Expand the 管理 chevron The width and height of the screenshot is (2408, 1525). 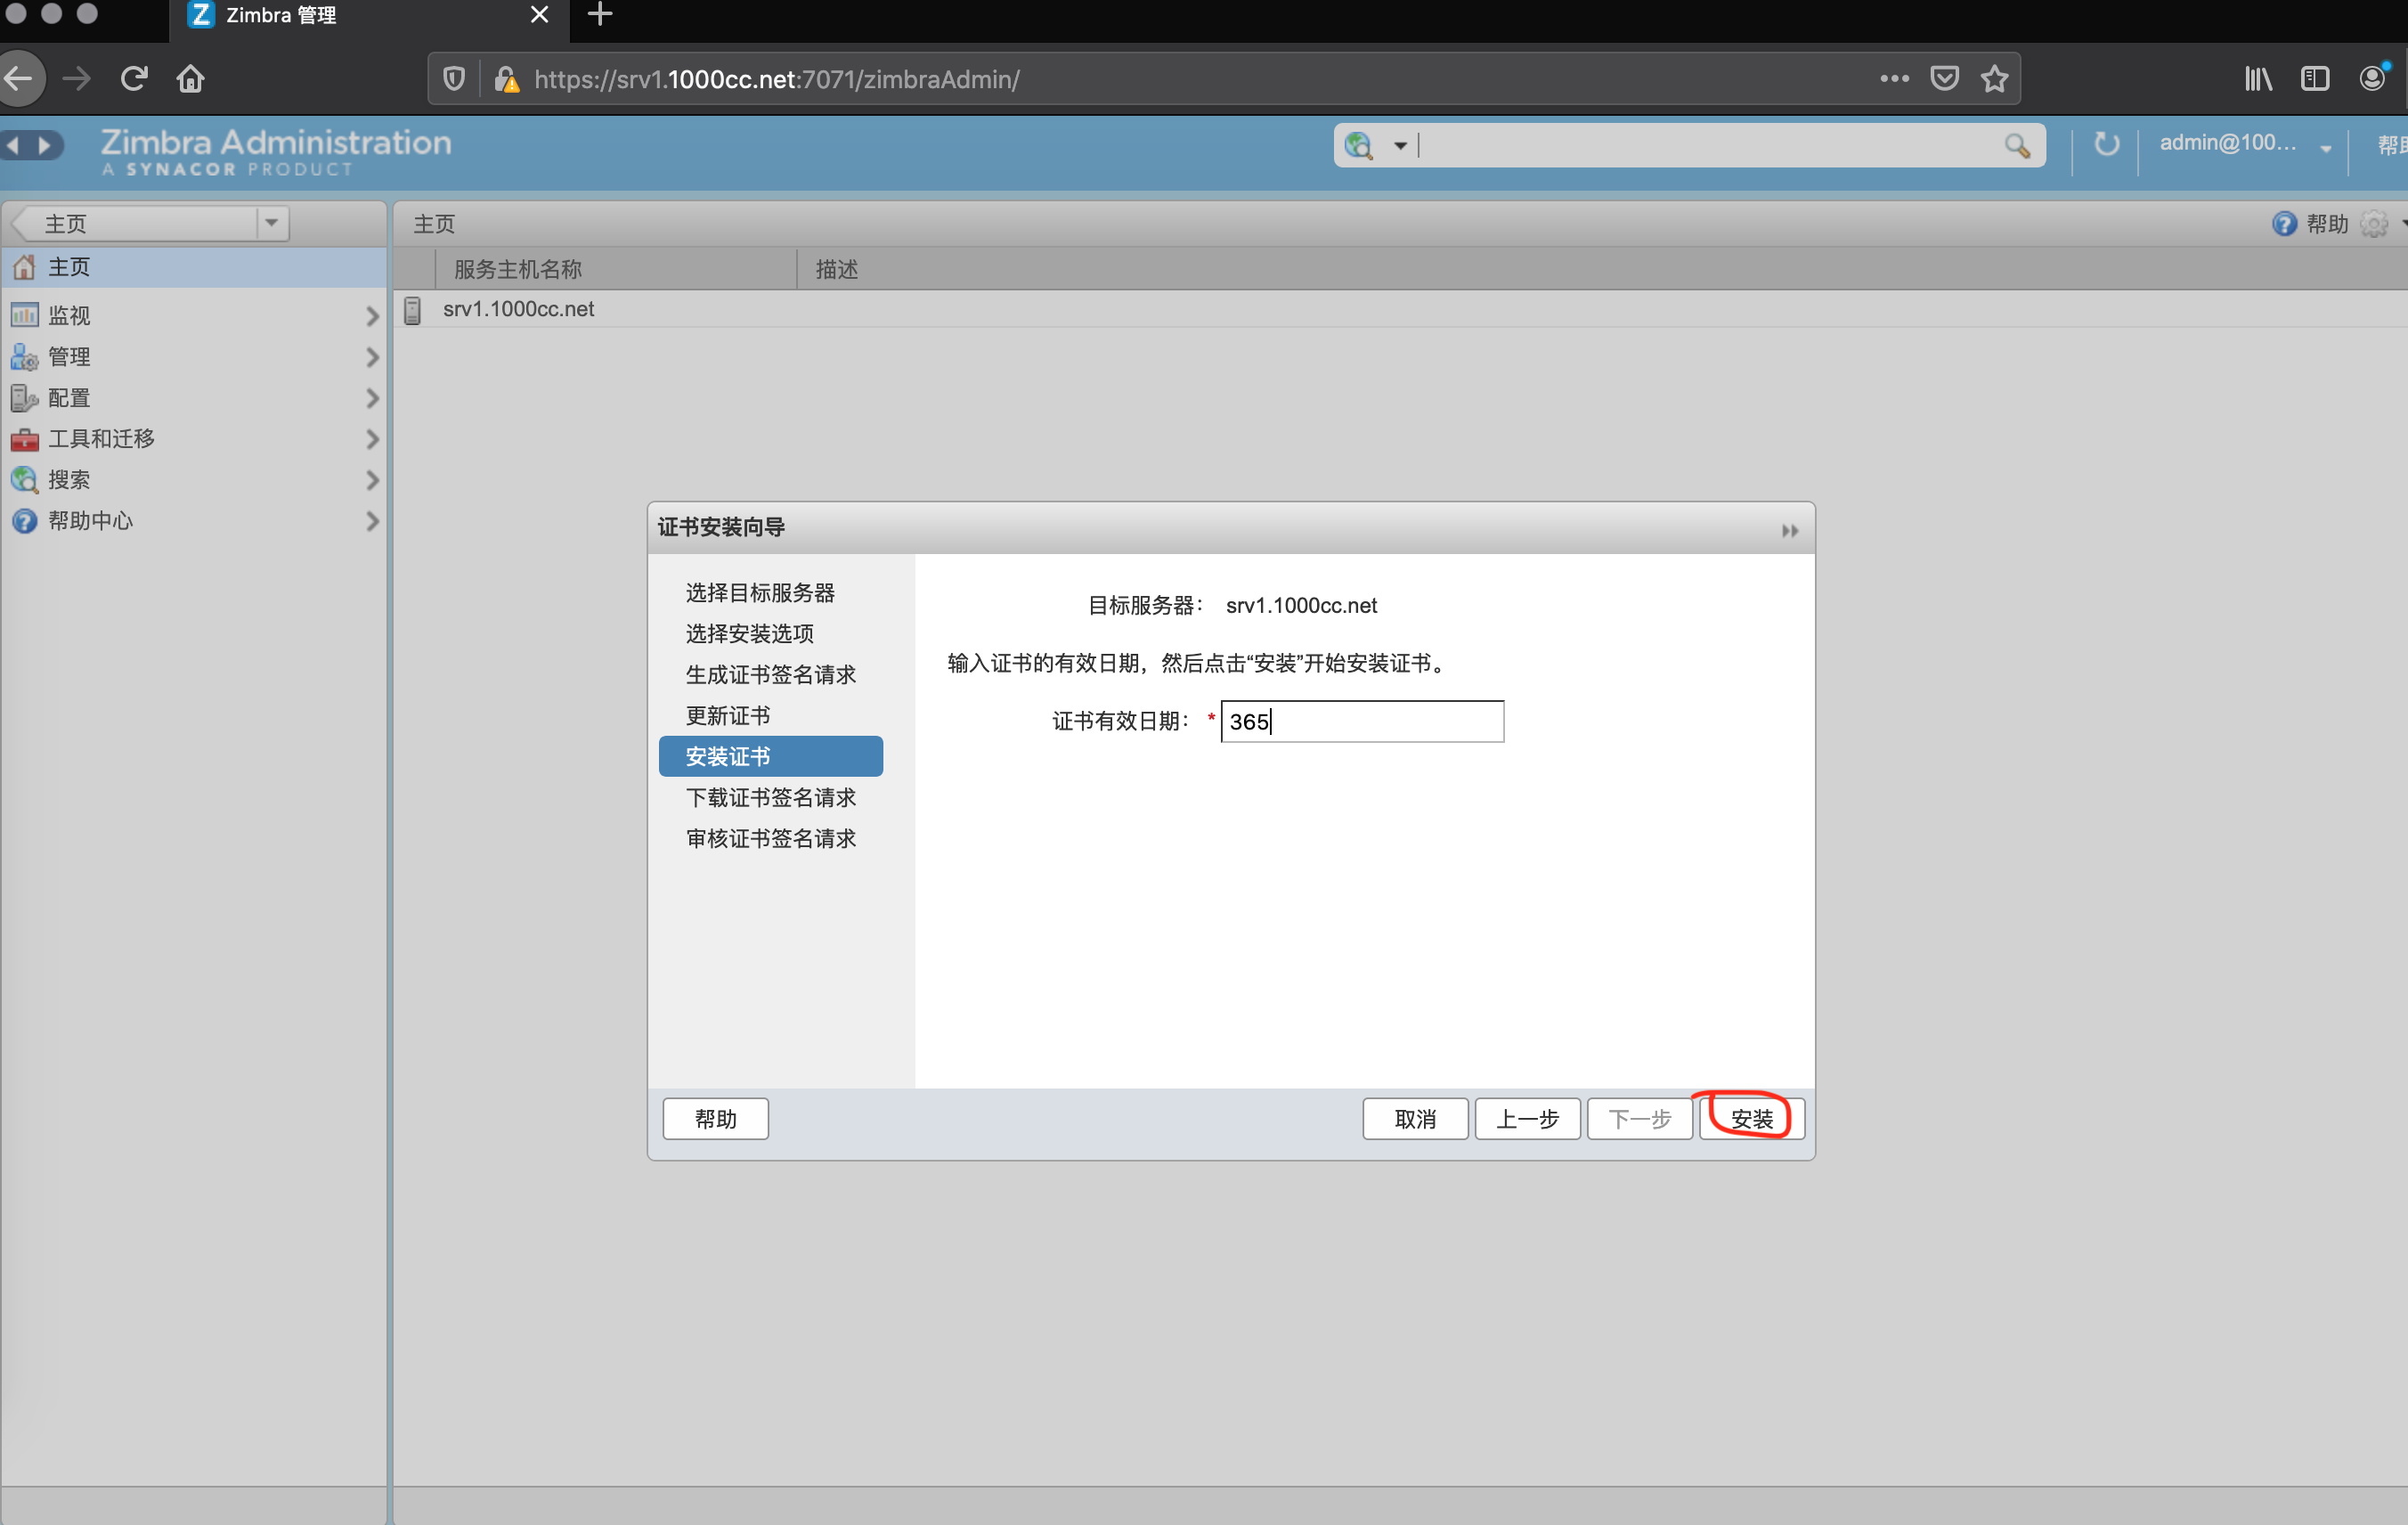tap(372, 357)
